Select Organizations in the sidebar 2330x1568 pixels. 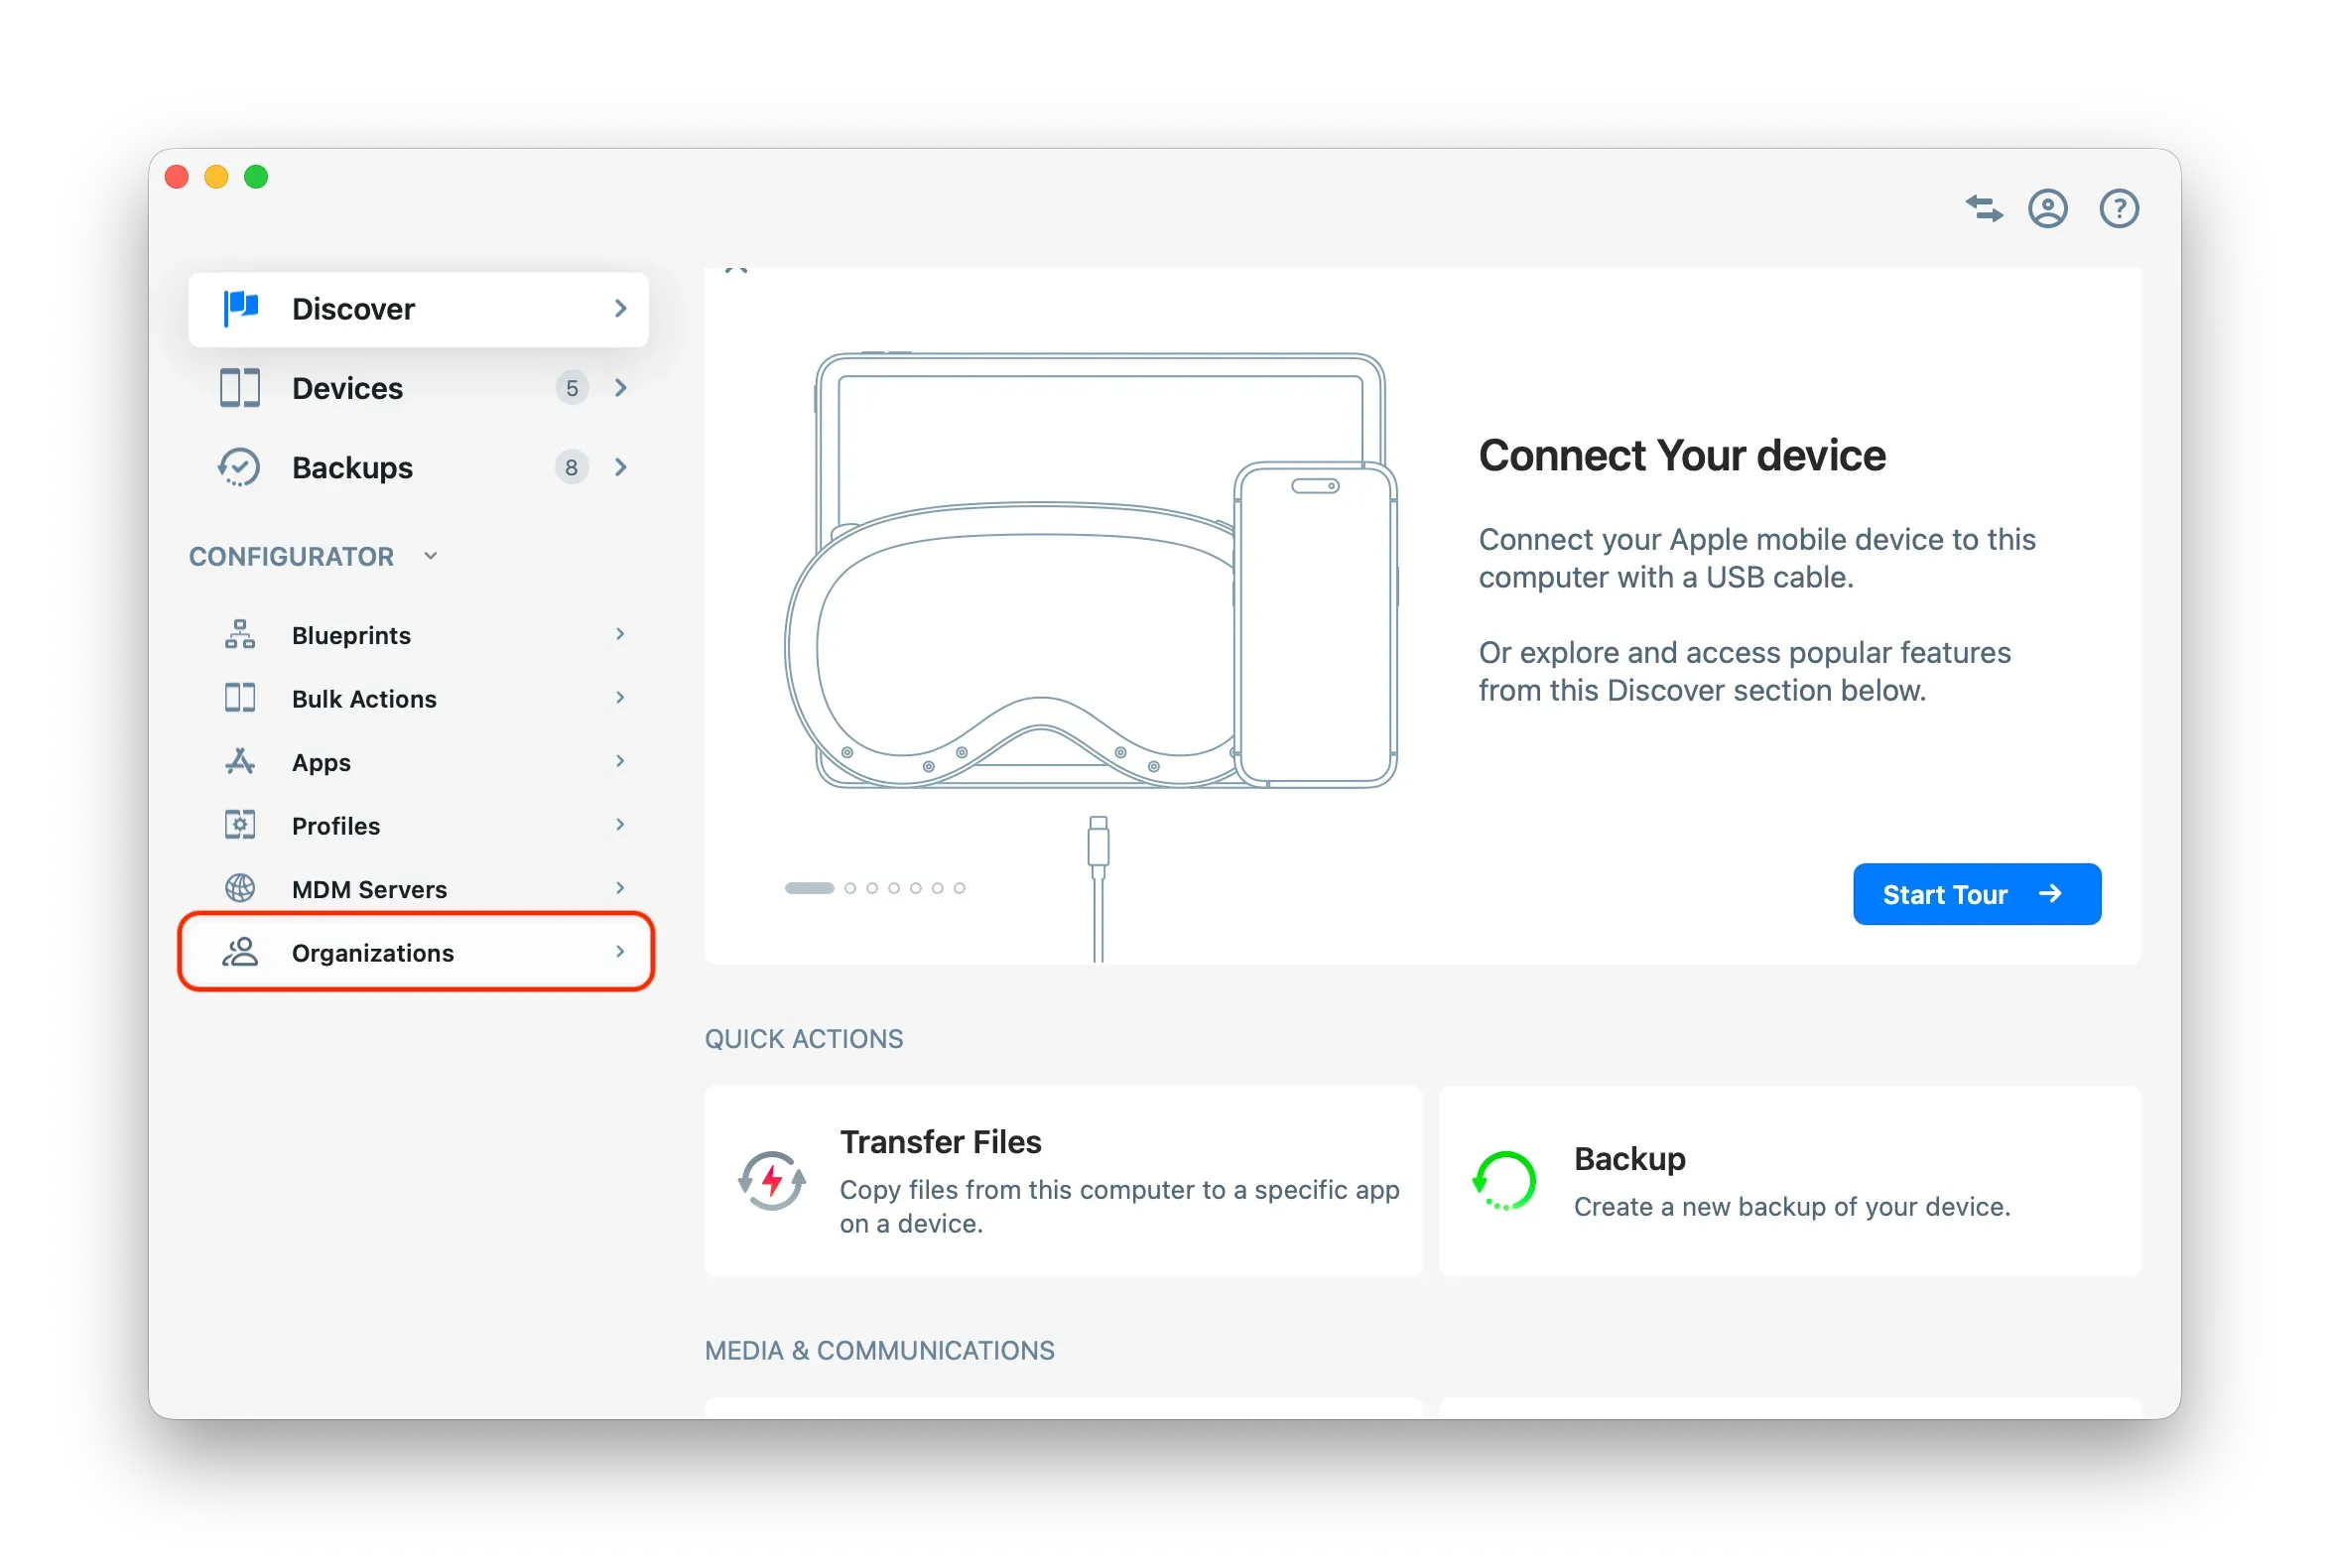372,952
